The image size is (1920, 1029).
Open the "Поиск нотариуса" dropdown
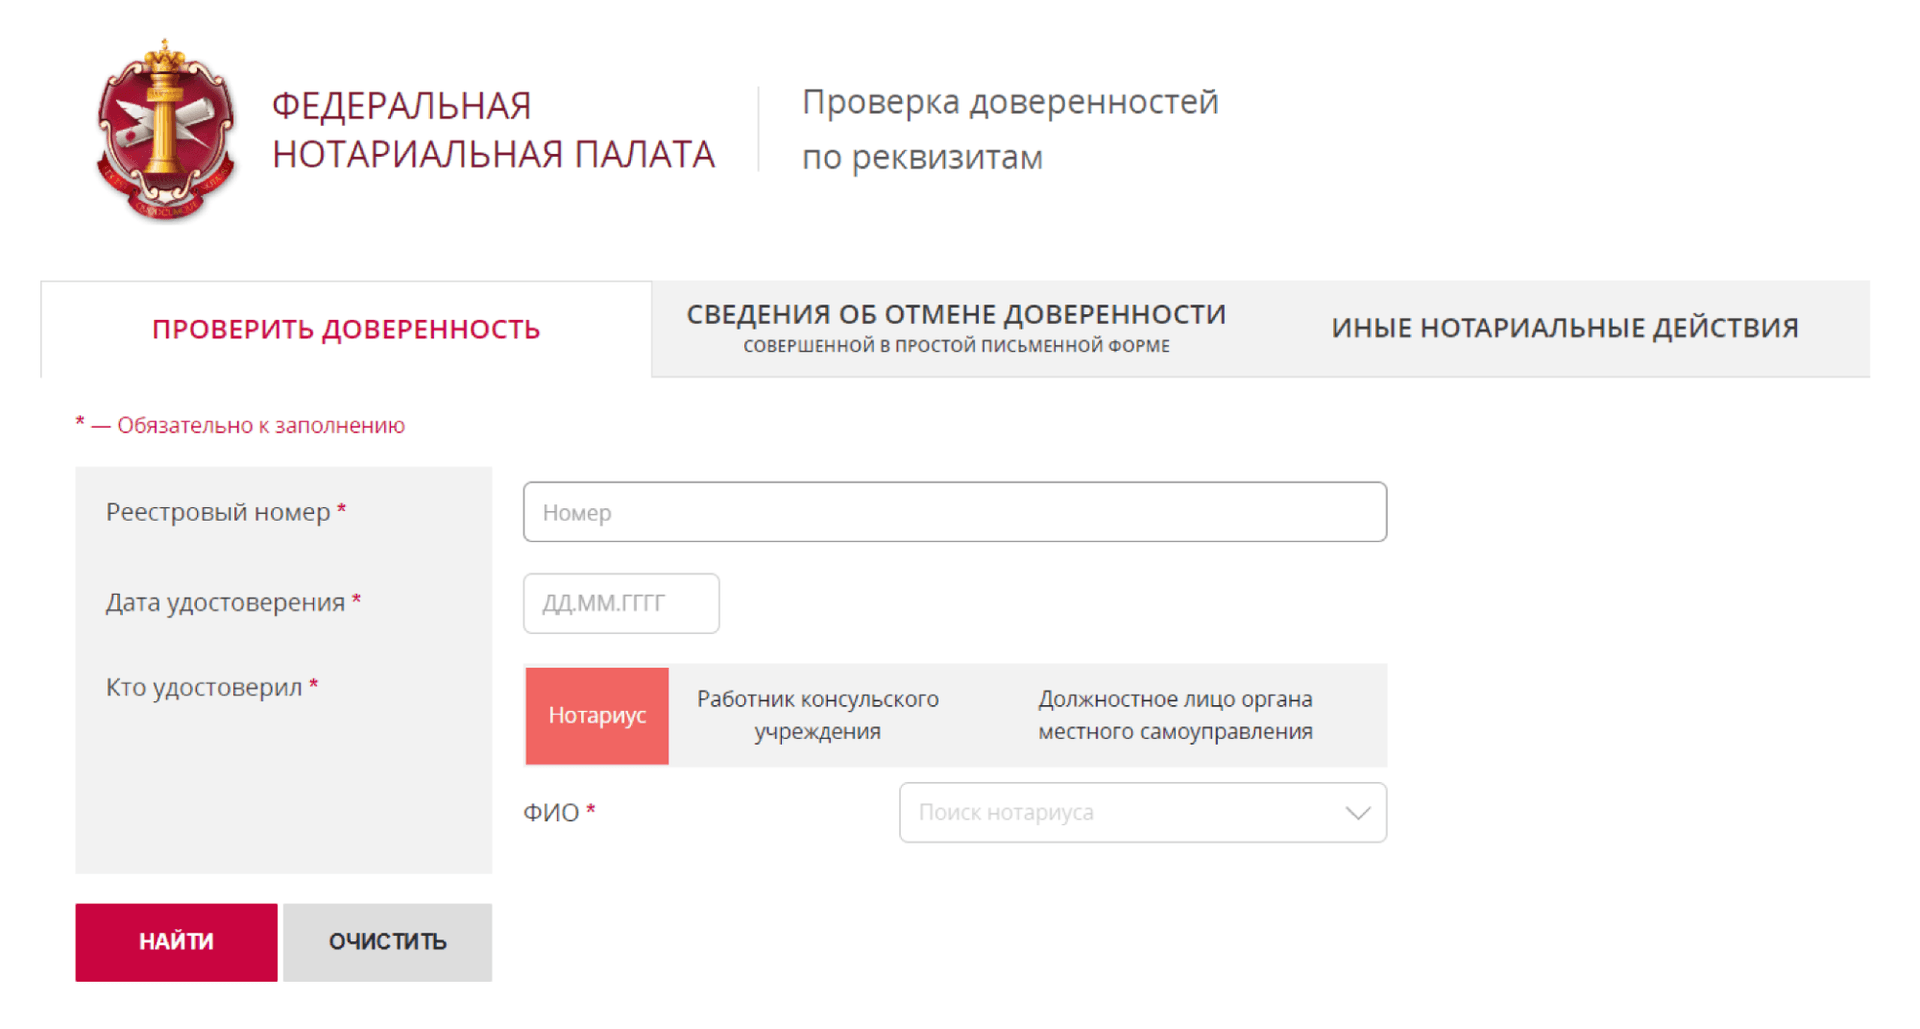coord(1143,813)
